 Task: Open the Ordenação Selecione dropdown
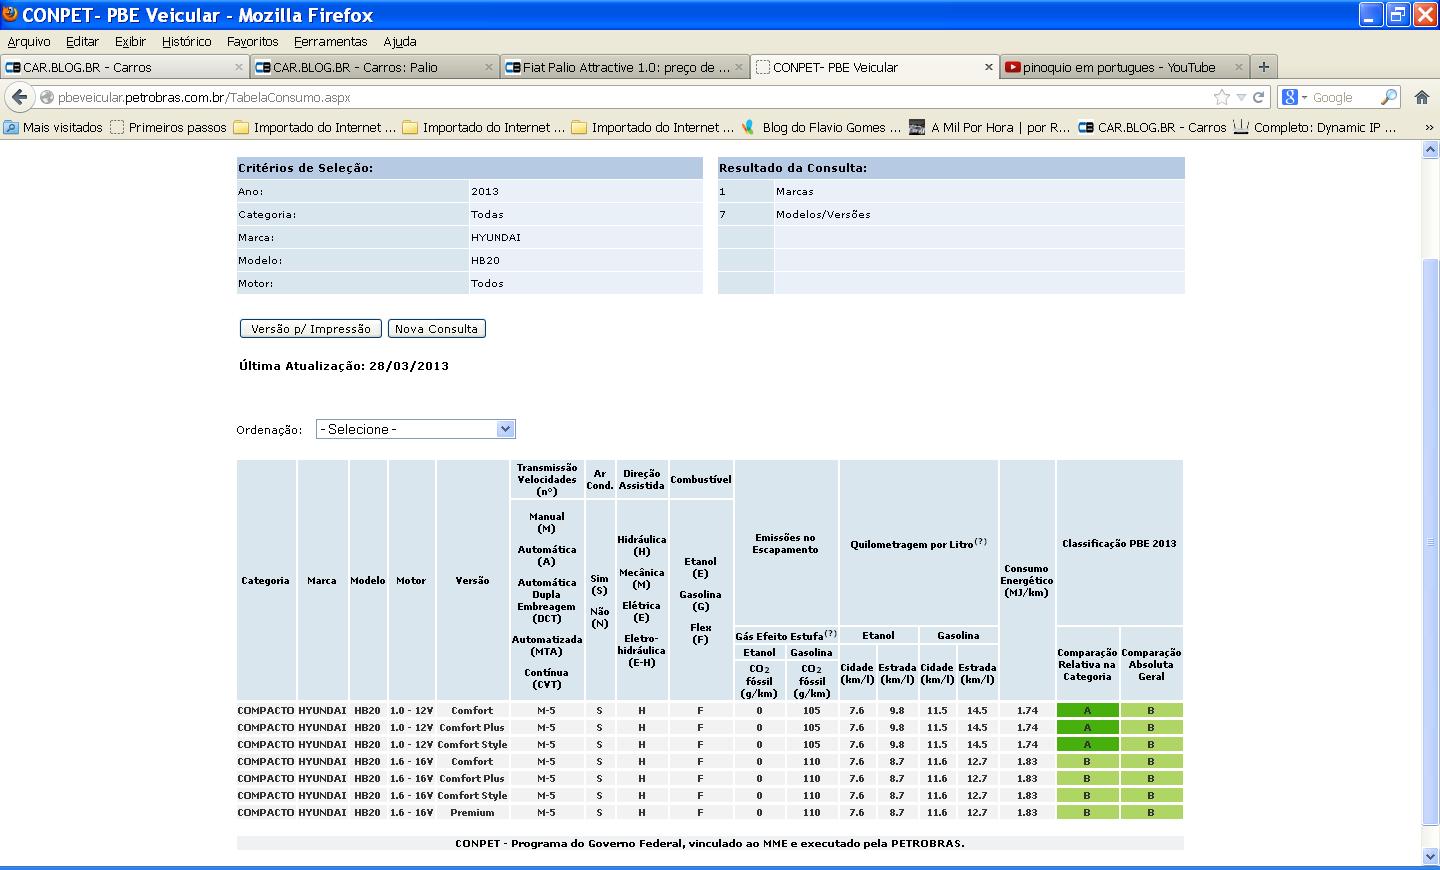click(415, 429)
